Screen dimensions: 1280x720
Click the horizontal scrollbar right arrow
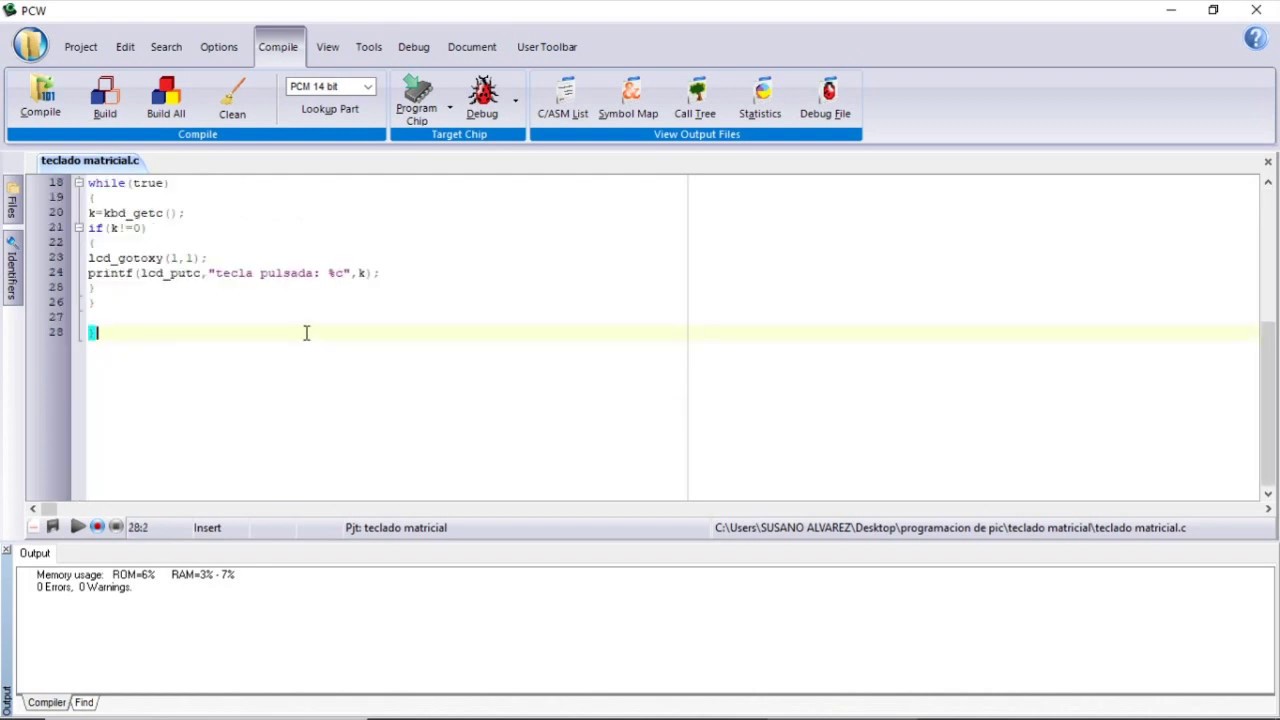point(1268,509)
